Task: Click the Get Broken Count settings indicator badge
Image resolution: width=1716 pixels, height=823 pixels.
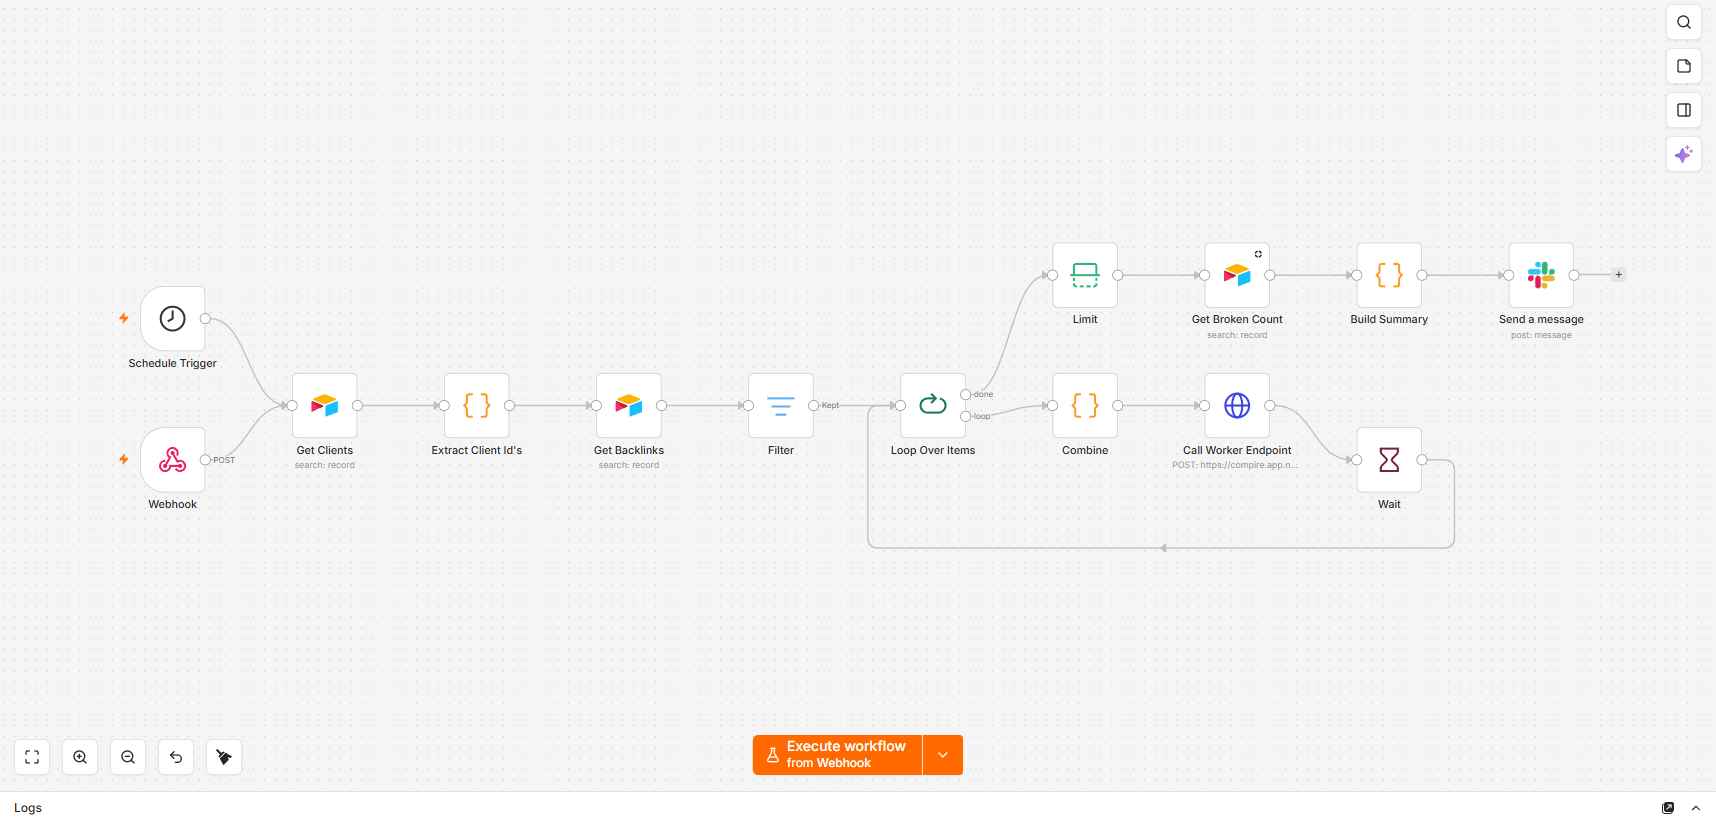Action: [x=1258, y=254]
